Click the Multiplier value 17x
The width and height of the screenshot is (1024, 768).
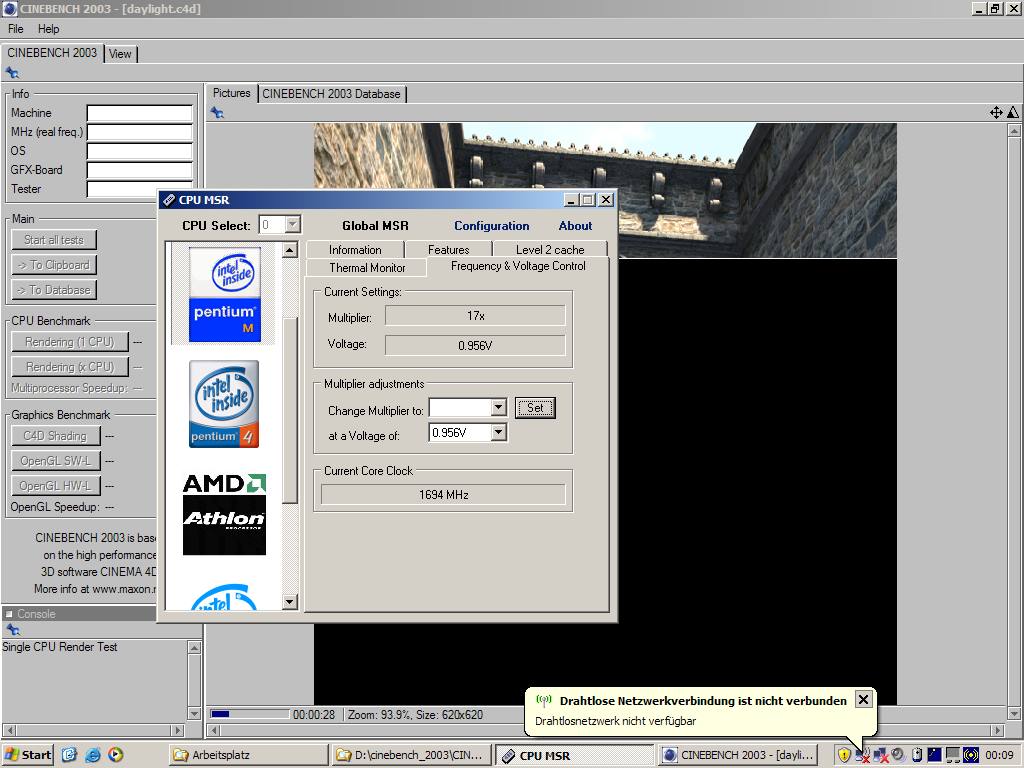tap(475, 316)
